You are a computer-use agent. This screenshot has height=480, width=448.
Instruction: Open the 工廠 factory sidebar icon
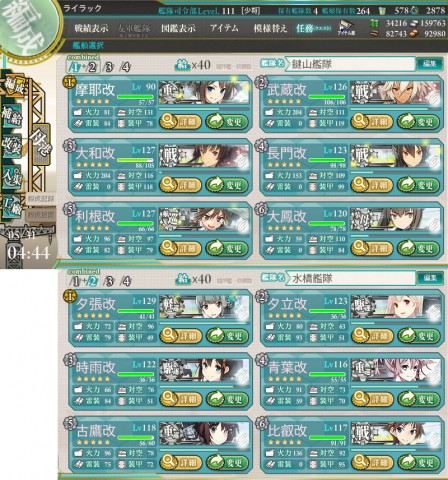12,206
